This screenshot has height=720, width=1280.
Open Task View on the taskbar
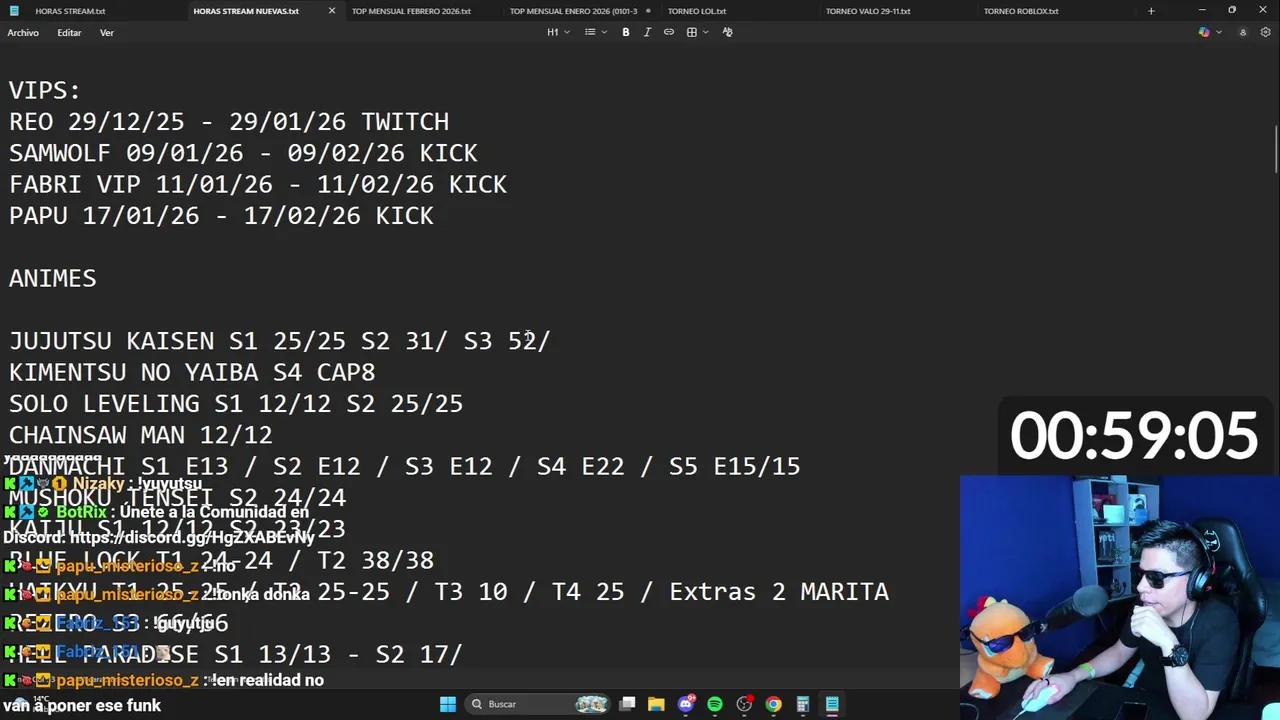coord(627,704)
